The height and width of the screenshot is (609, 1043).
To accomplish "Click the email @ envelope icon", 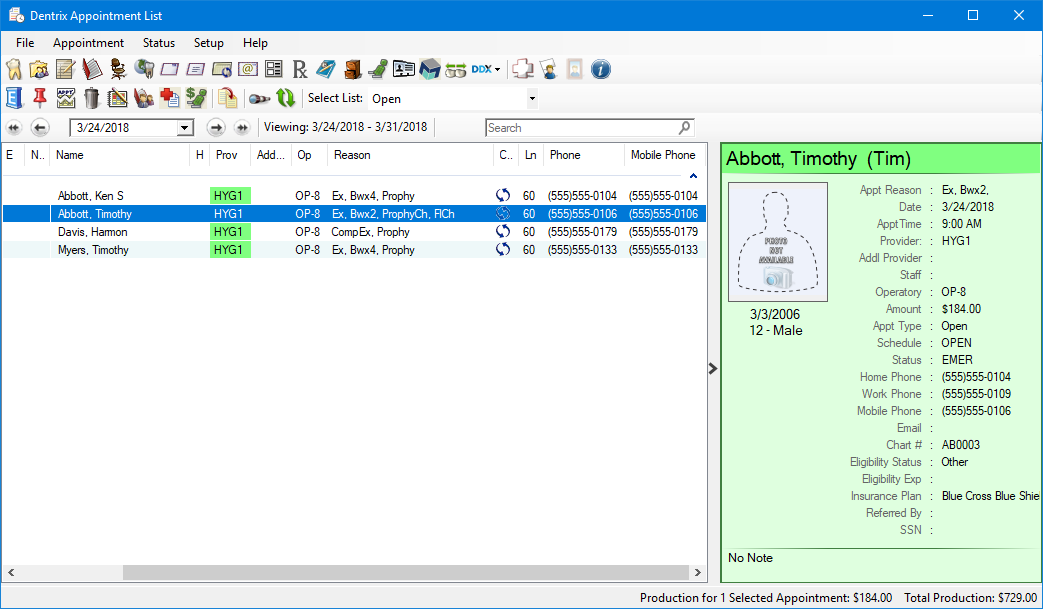I will [248, 69].
